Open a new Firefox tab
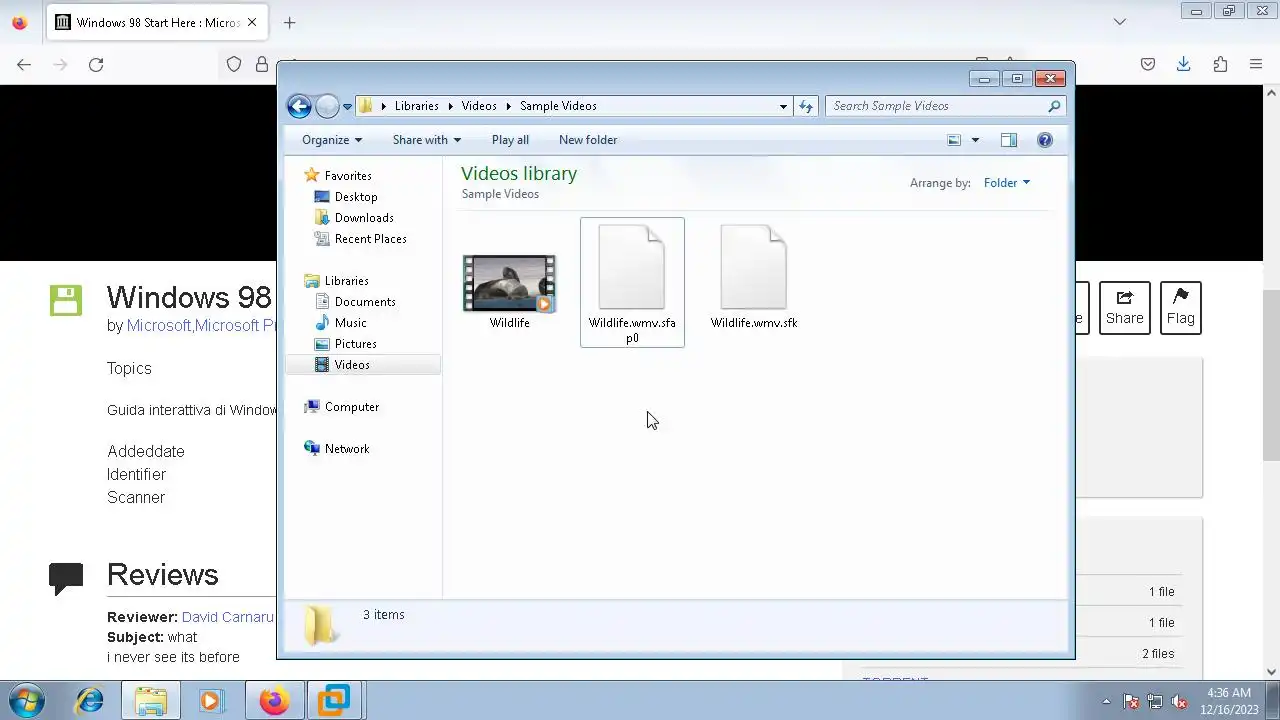 (289, 22)
